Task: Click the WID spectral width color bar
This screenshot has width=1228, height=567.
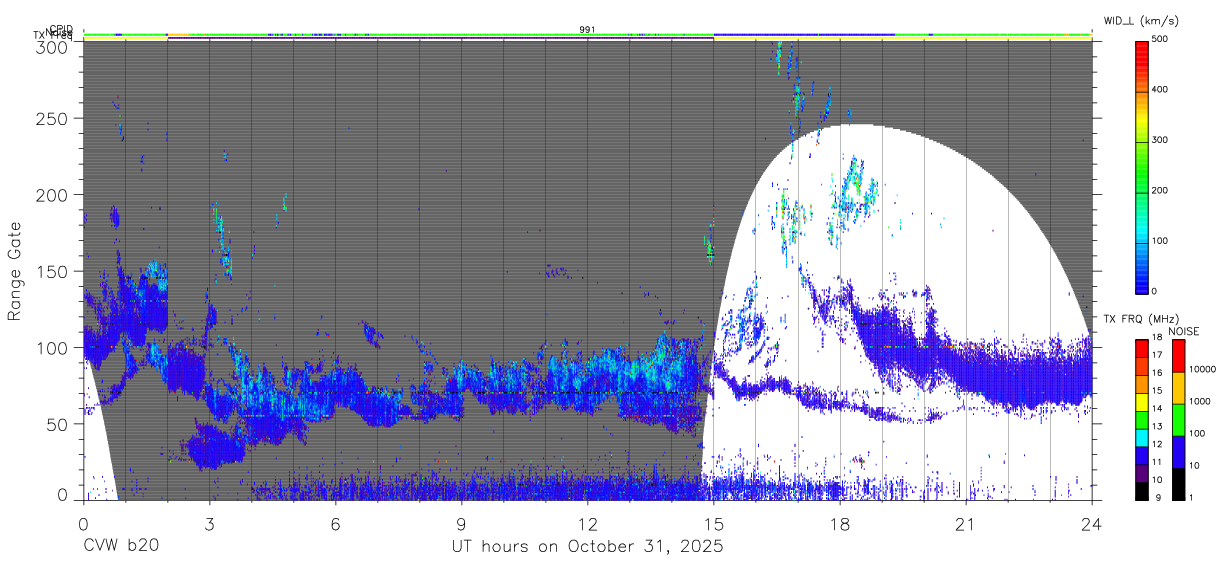Action: coord(1142,166)
